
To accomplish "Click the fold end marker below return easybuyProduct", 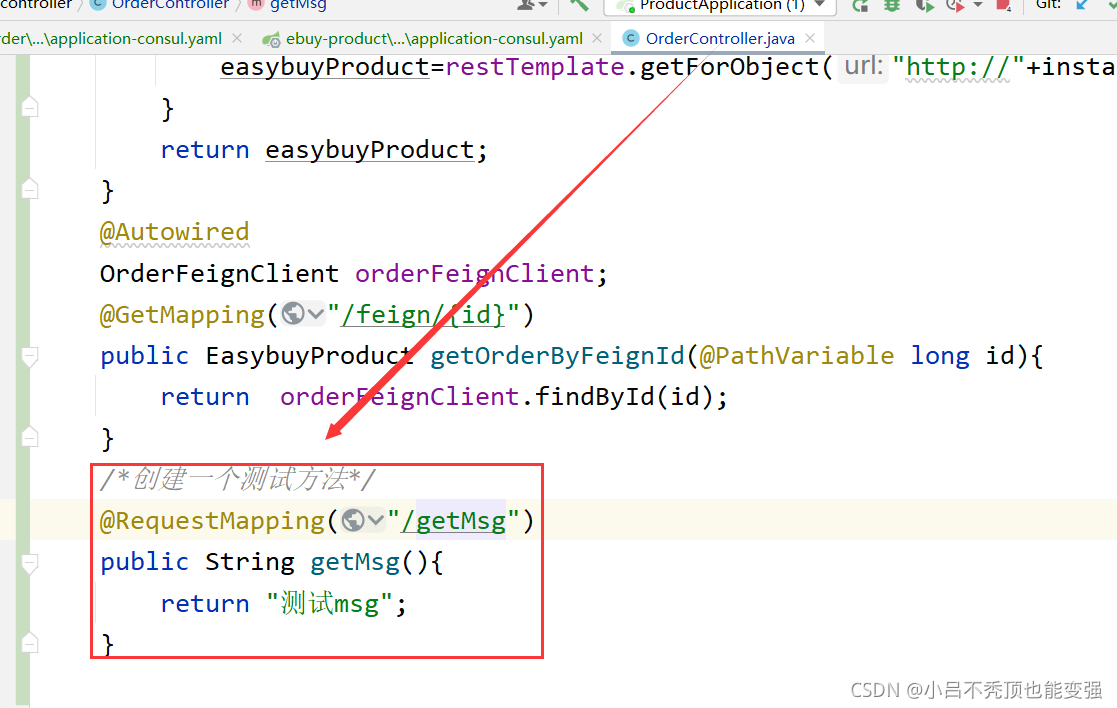I will tap(30, 189).
